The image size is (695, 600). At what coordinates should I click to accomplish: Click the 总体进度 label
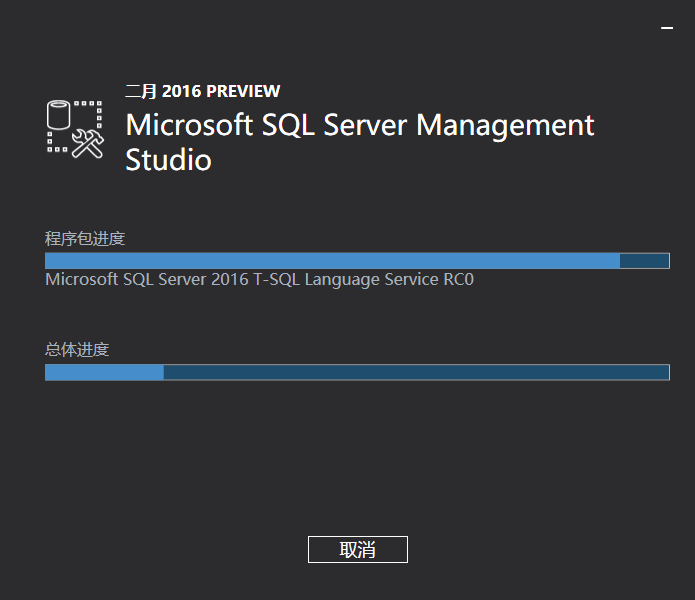click(77, 350)
